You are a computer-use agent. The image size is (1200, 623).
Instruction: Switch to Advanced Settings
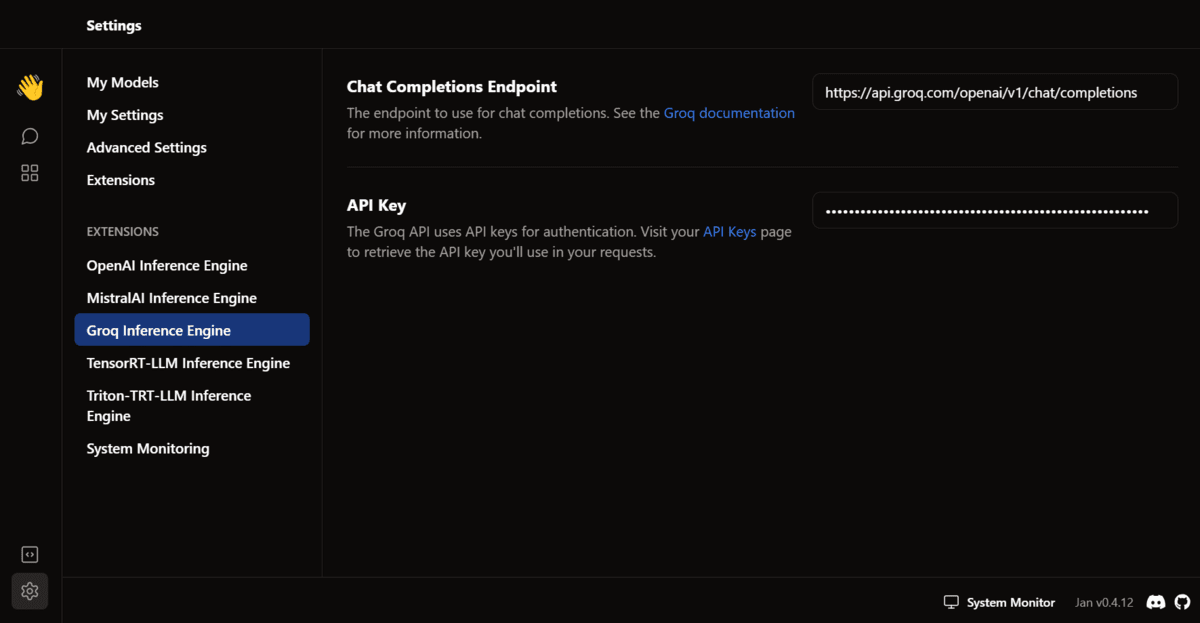tap(147, 148)
